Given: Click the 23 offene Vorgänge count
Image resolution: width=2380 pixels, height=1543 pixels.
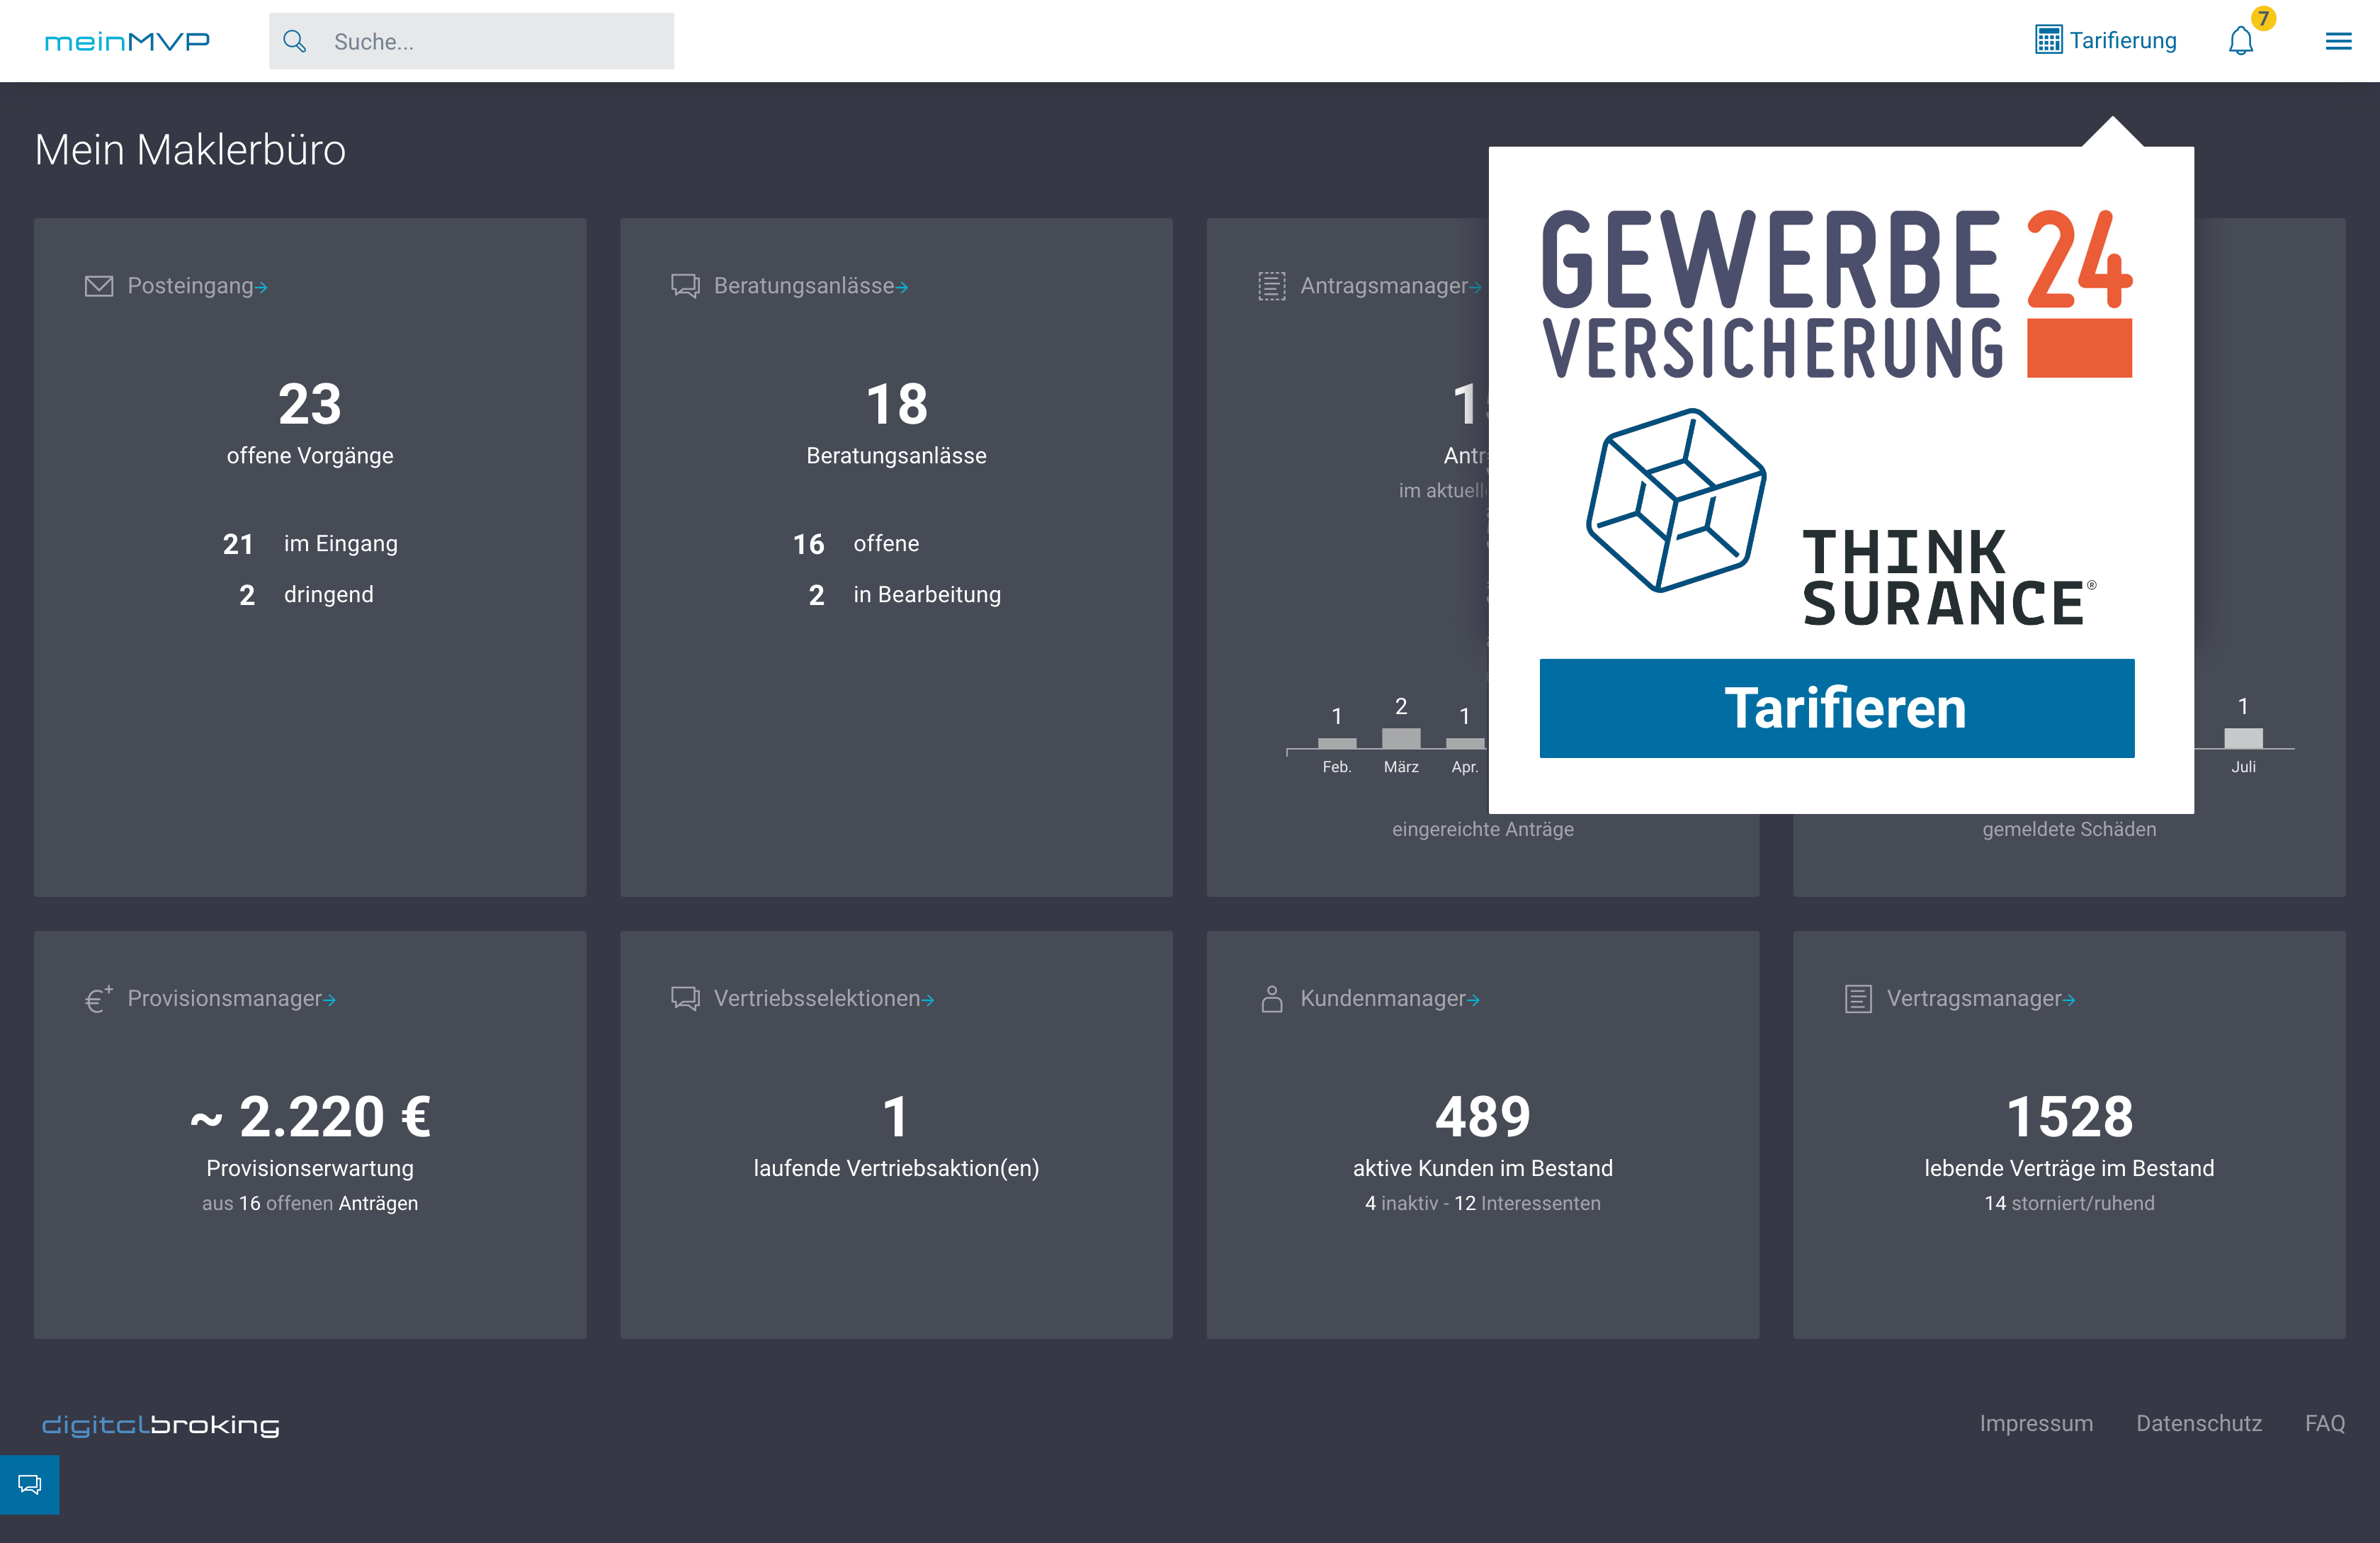Looking at the screenshot, I should [310, 405].
